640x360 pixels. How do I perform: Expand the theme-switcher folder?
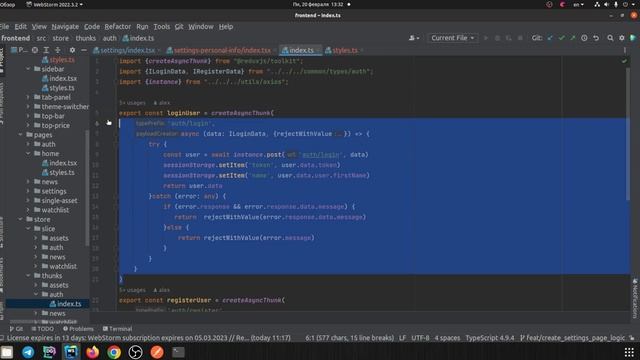(28, 107)
